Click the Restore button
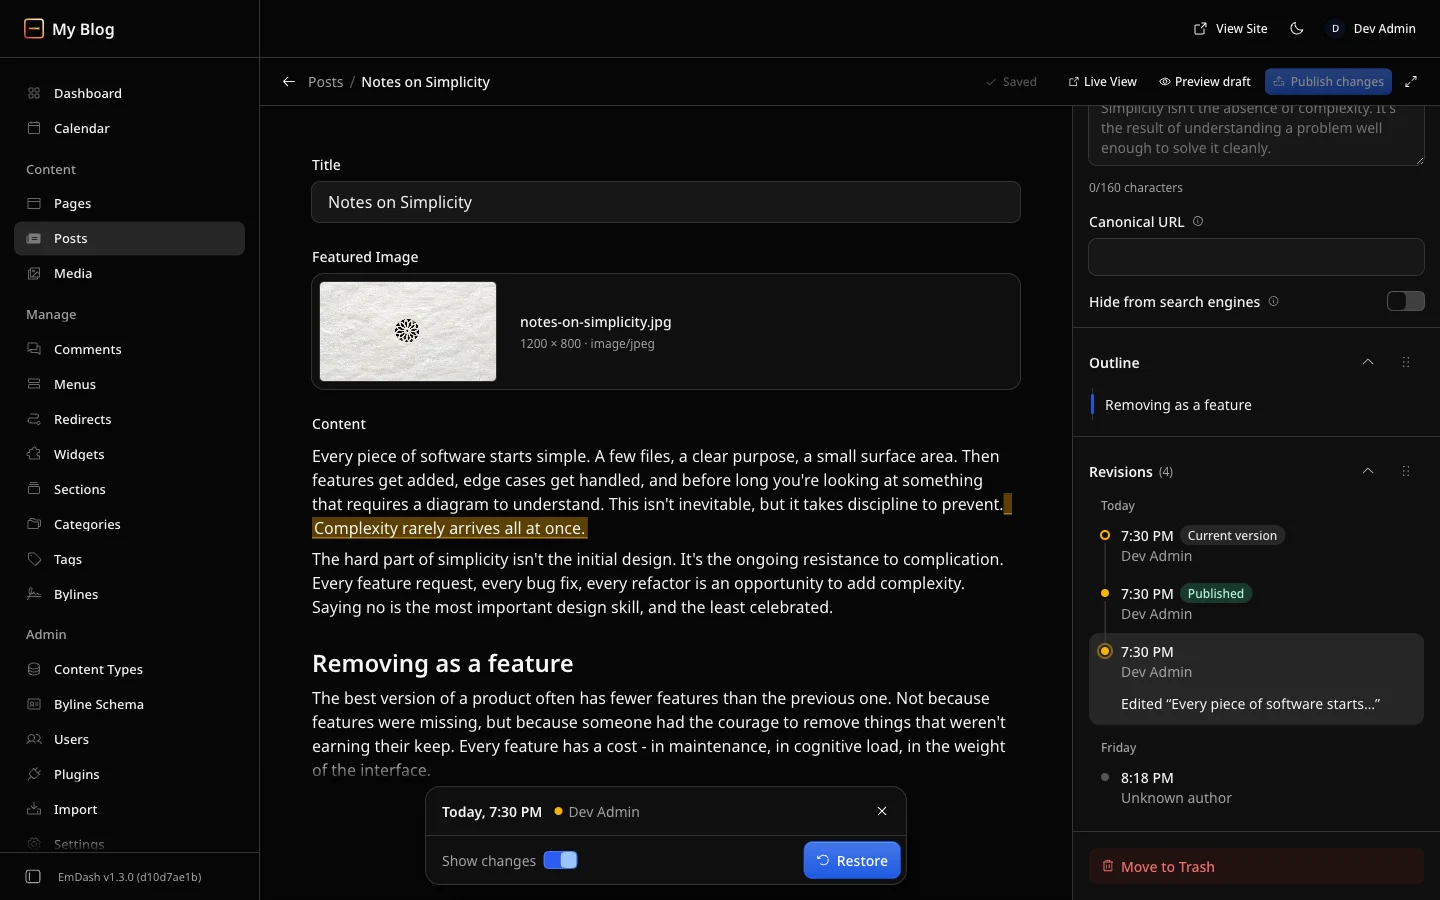 pos(852,860)
